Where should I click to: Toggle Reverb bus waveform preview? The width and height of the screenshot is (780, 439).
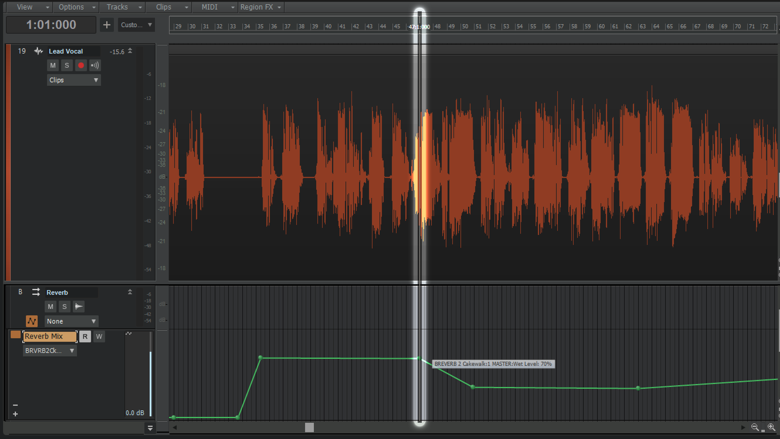pos(79,307)
